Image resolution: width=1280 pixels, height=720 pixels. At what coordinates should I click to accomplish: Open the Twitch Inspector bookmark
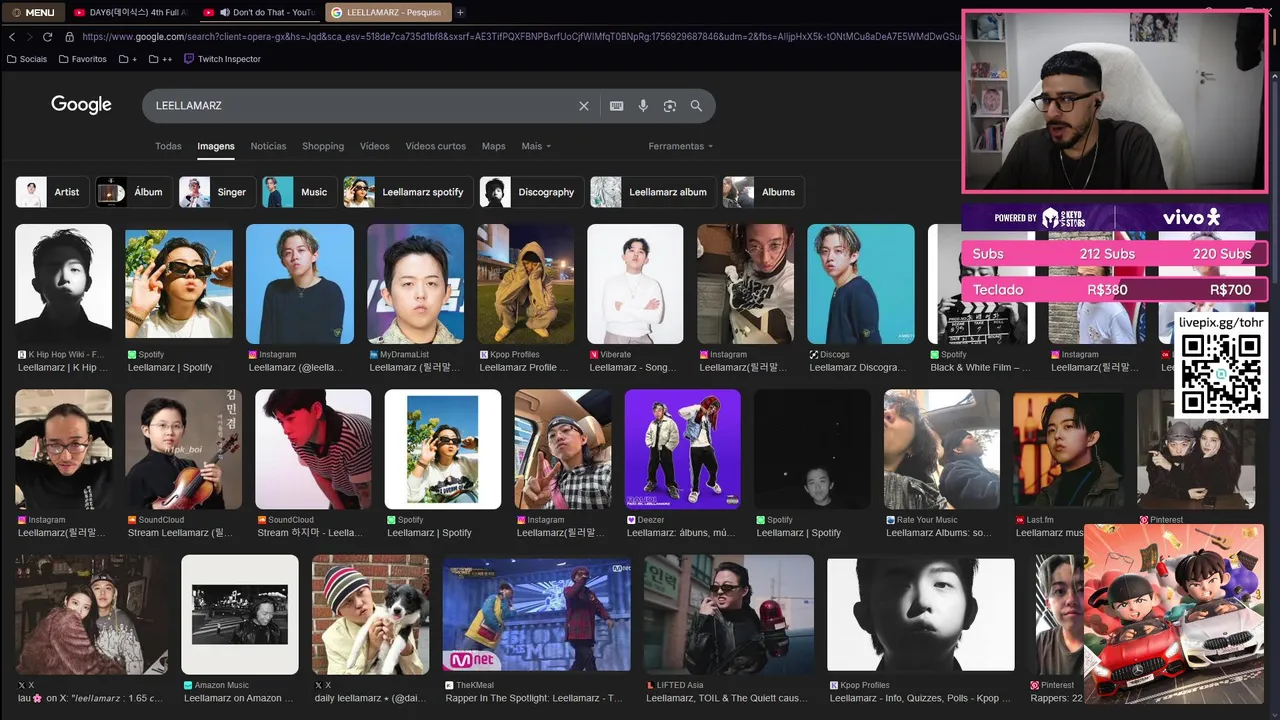point(223,59)
